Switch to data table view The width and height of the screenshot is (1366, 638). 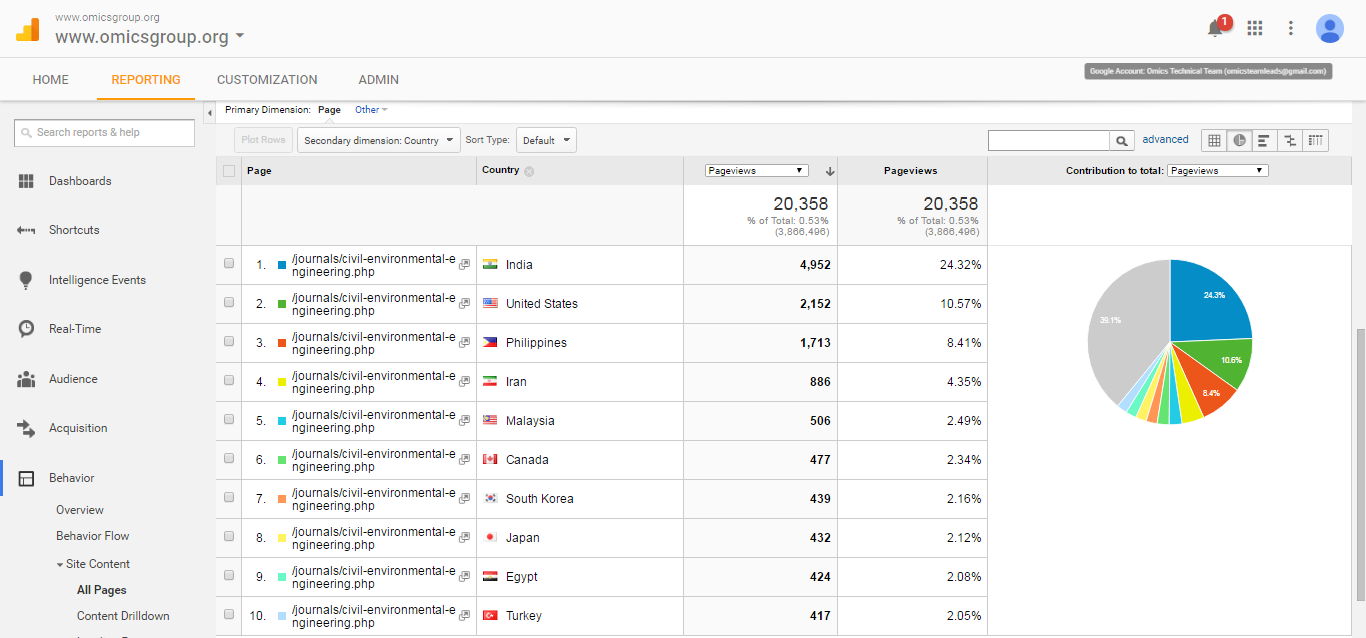click(1214, 140)
